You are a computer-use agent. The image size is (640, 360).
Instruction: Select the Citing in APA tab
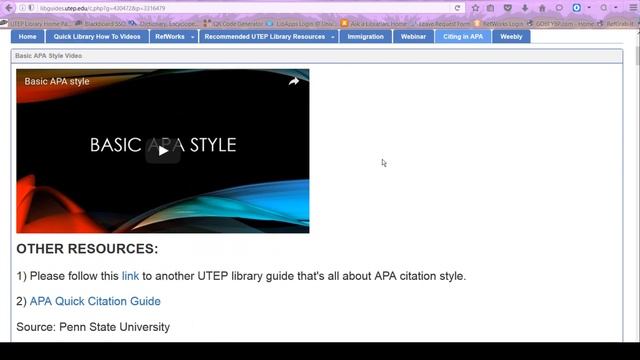[463, 37]
